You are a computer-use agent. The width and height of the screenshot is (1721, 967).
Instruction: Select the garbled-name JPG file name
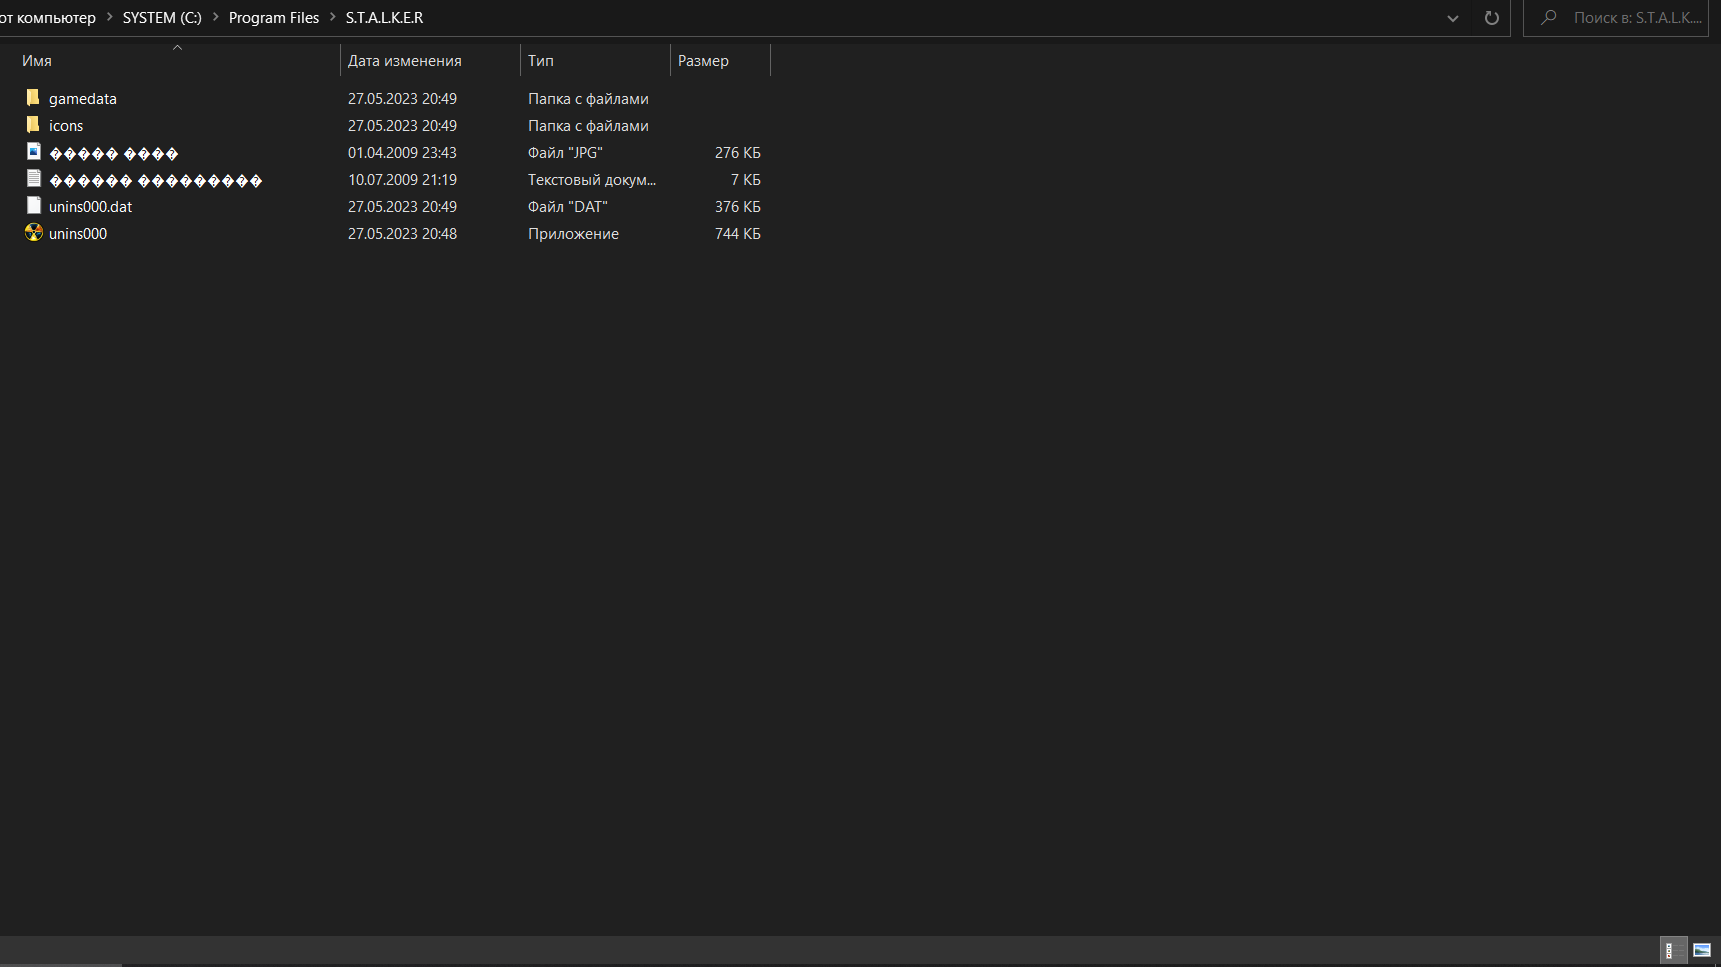(x=114, y=153)
